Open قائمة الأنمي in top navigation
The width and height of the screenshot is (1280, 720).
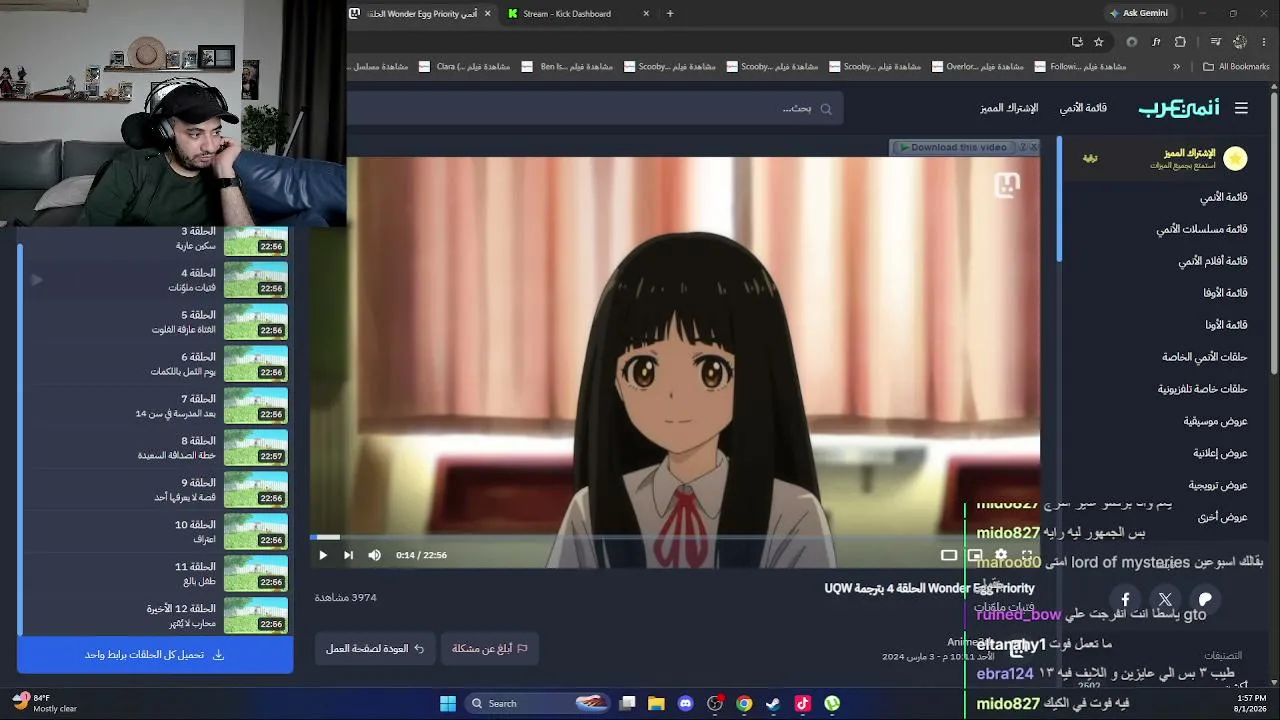(x=1083, y=108)
